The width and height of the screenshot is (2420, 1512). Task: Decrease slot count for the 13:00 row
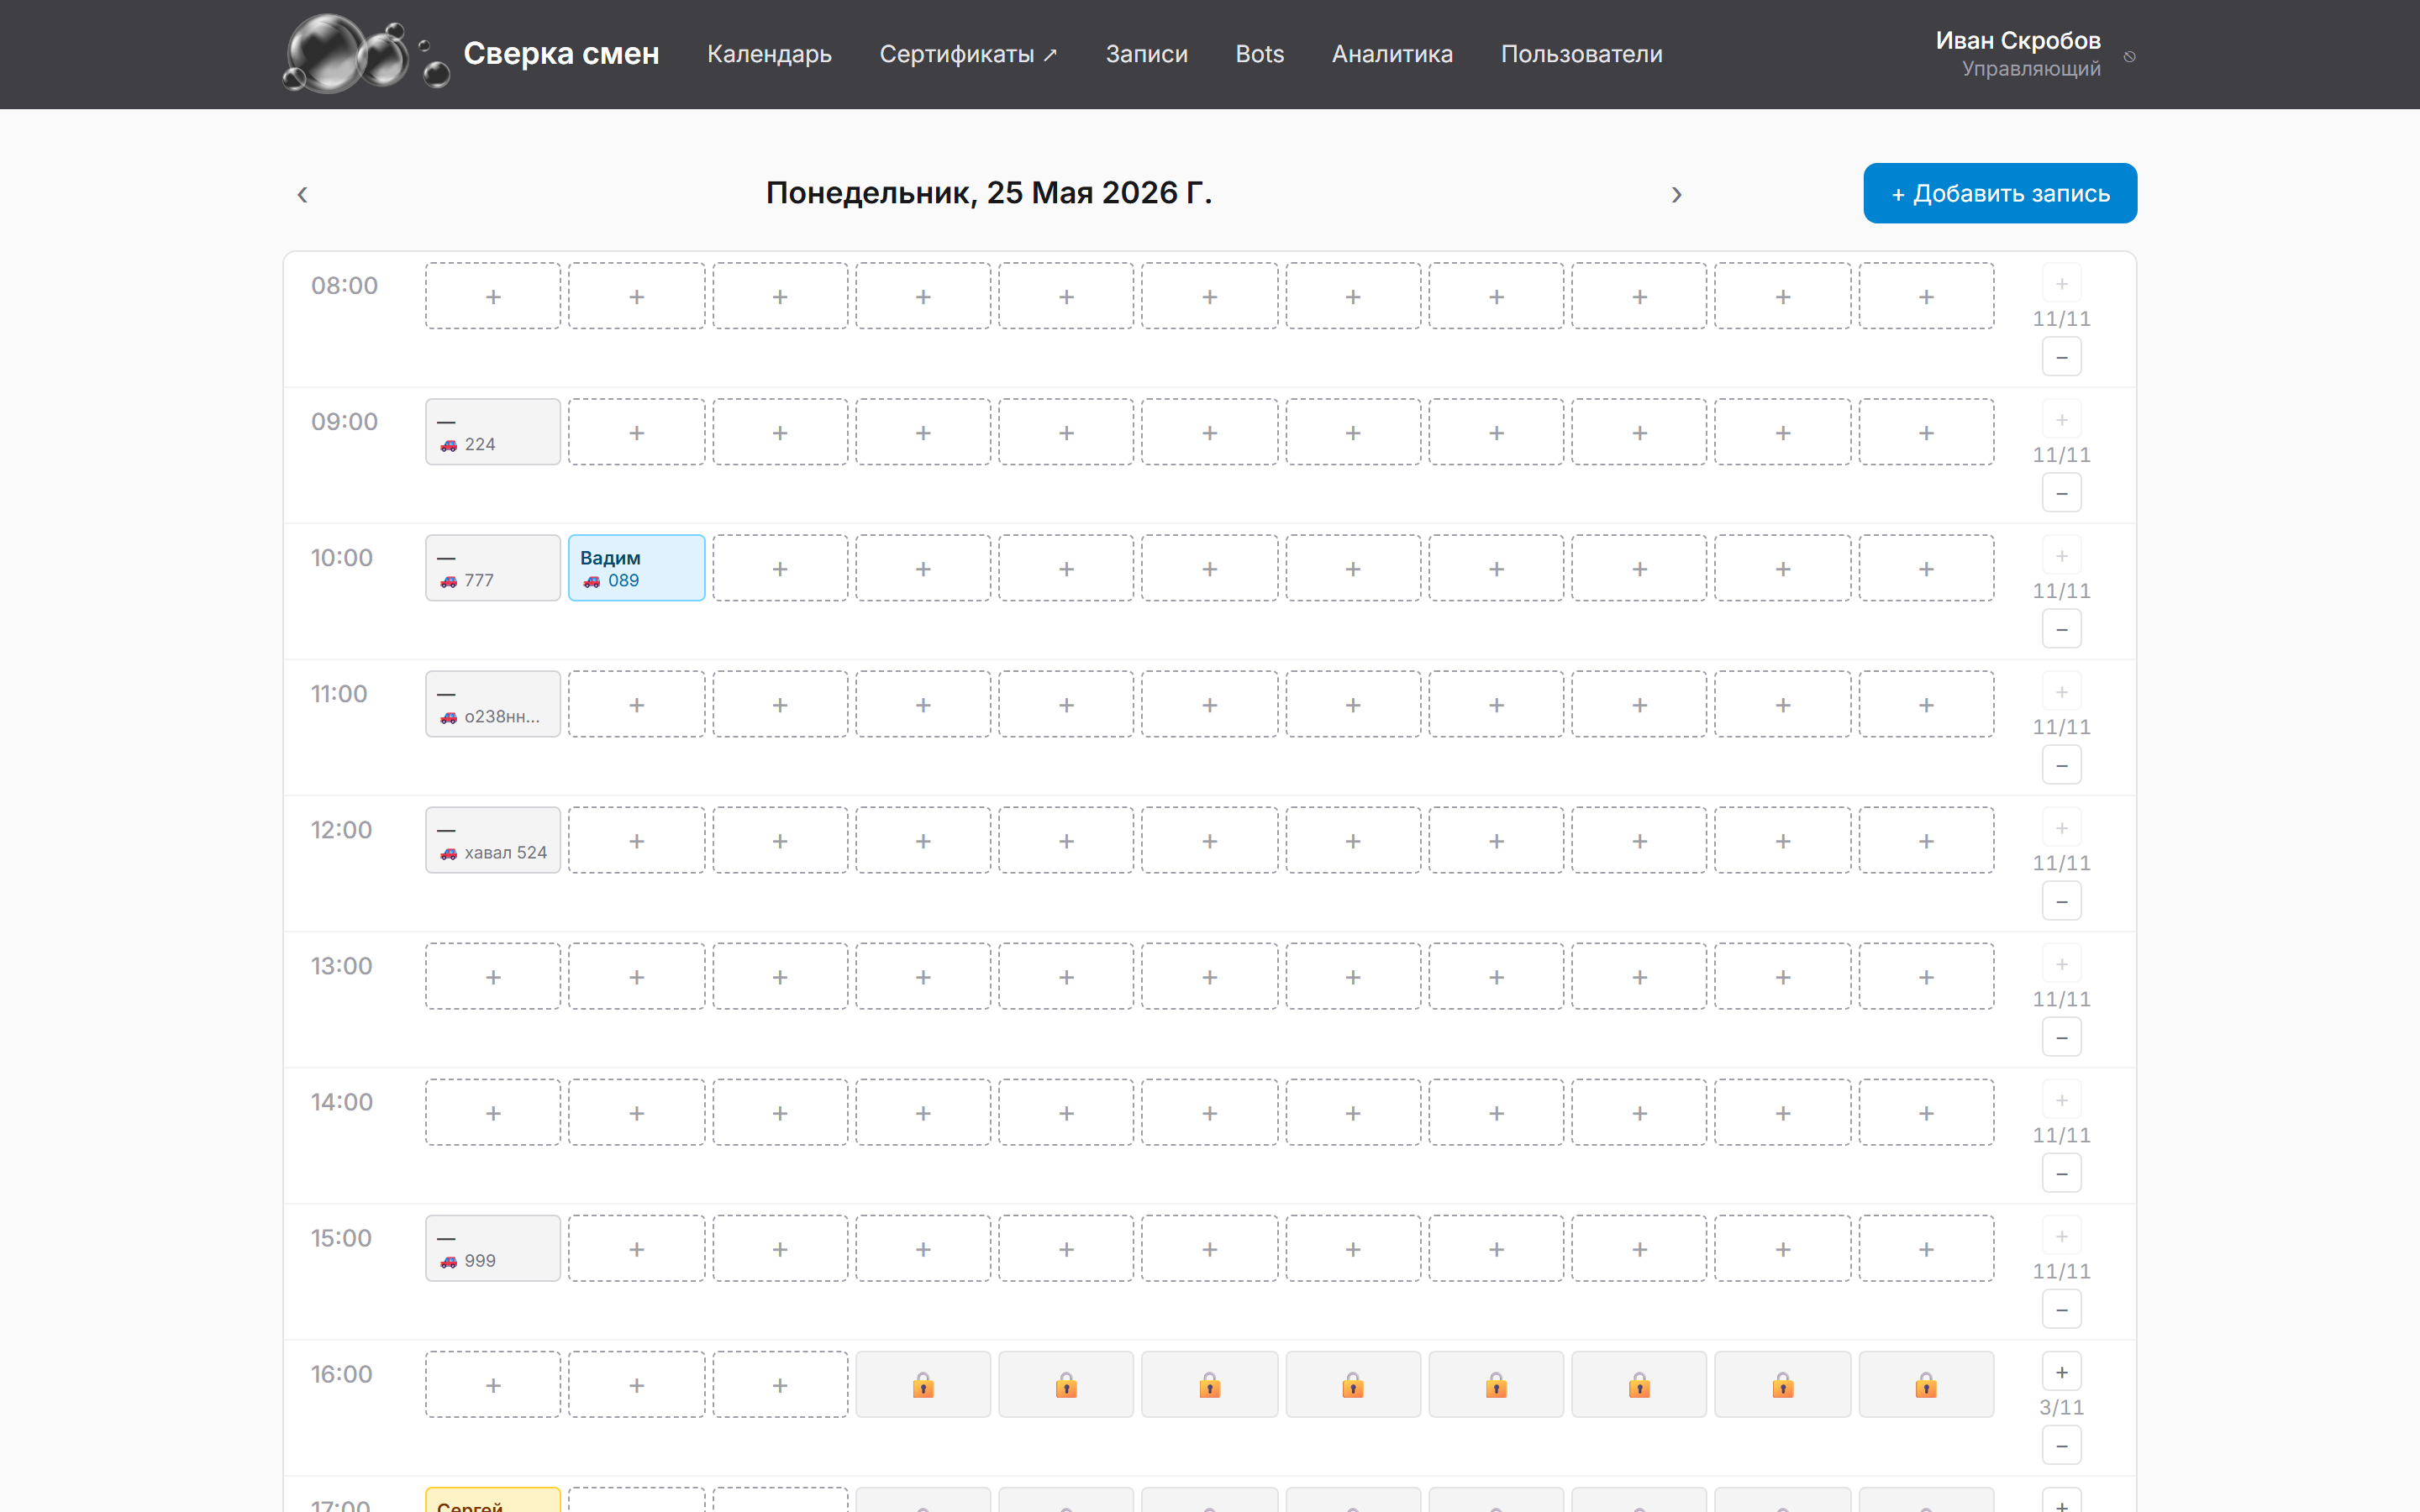[x=2061, y=1037]
